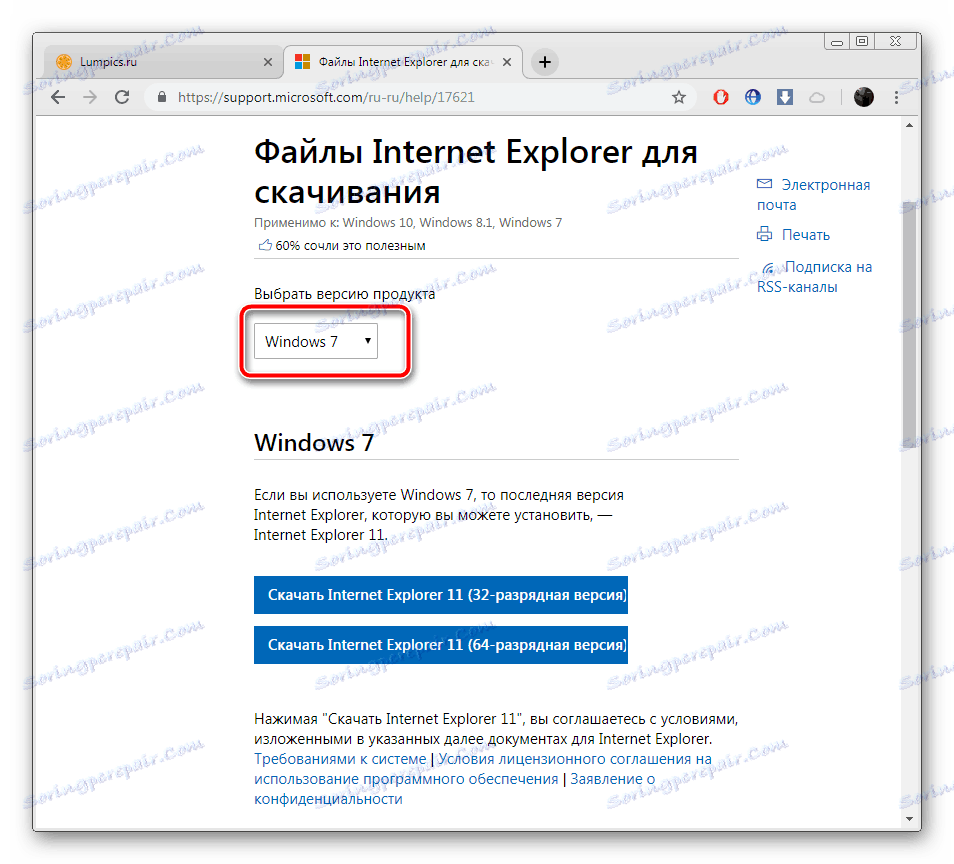View site security lock info
Screen dimensions: 954x864
pos(162,97)
